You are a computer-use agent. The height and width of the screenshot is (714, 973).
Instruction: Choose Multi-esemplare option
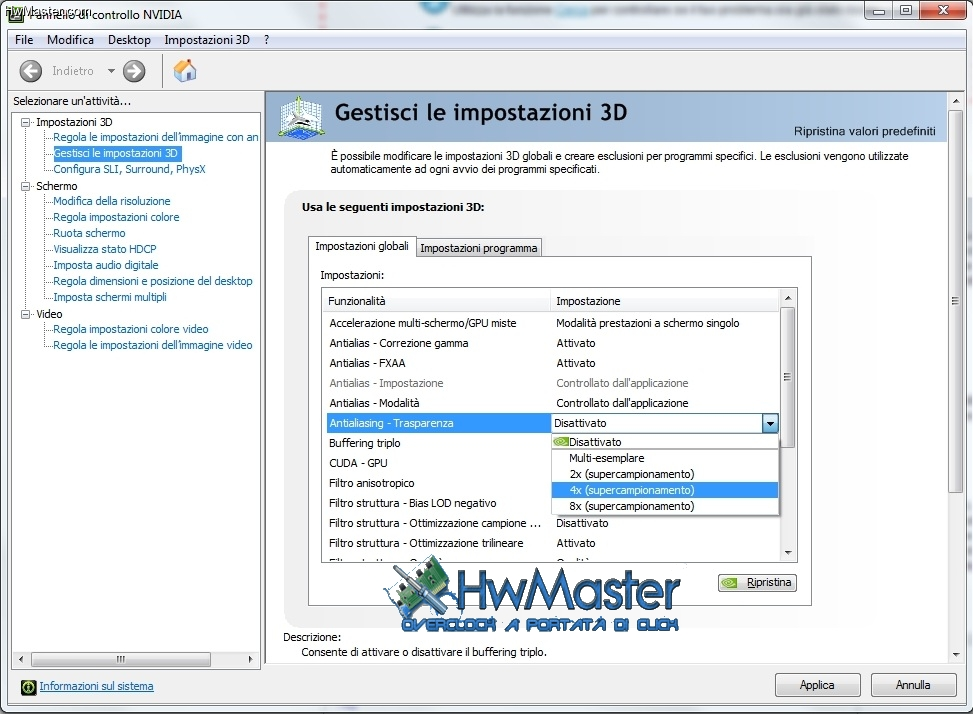click(665, 458)
